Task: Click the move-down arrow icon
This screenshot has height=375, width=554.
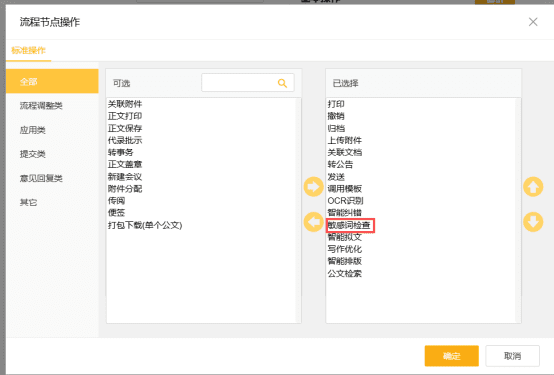Action: click(x=533, y=222)
